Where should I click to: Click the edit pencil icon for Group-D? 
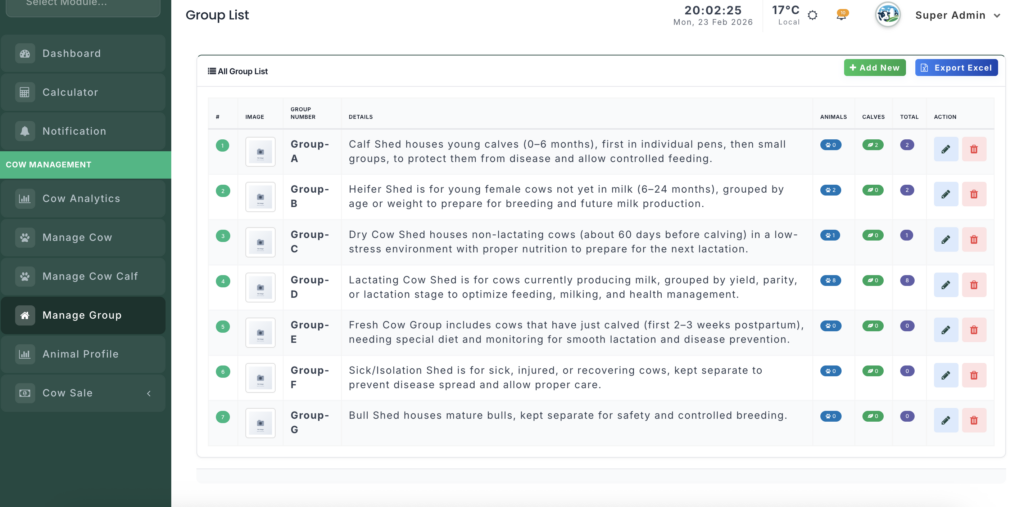945,285
